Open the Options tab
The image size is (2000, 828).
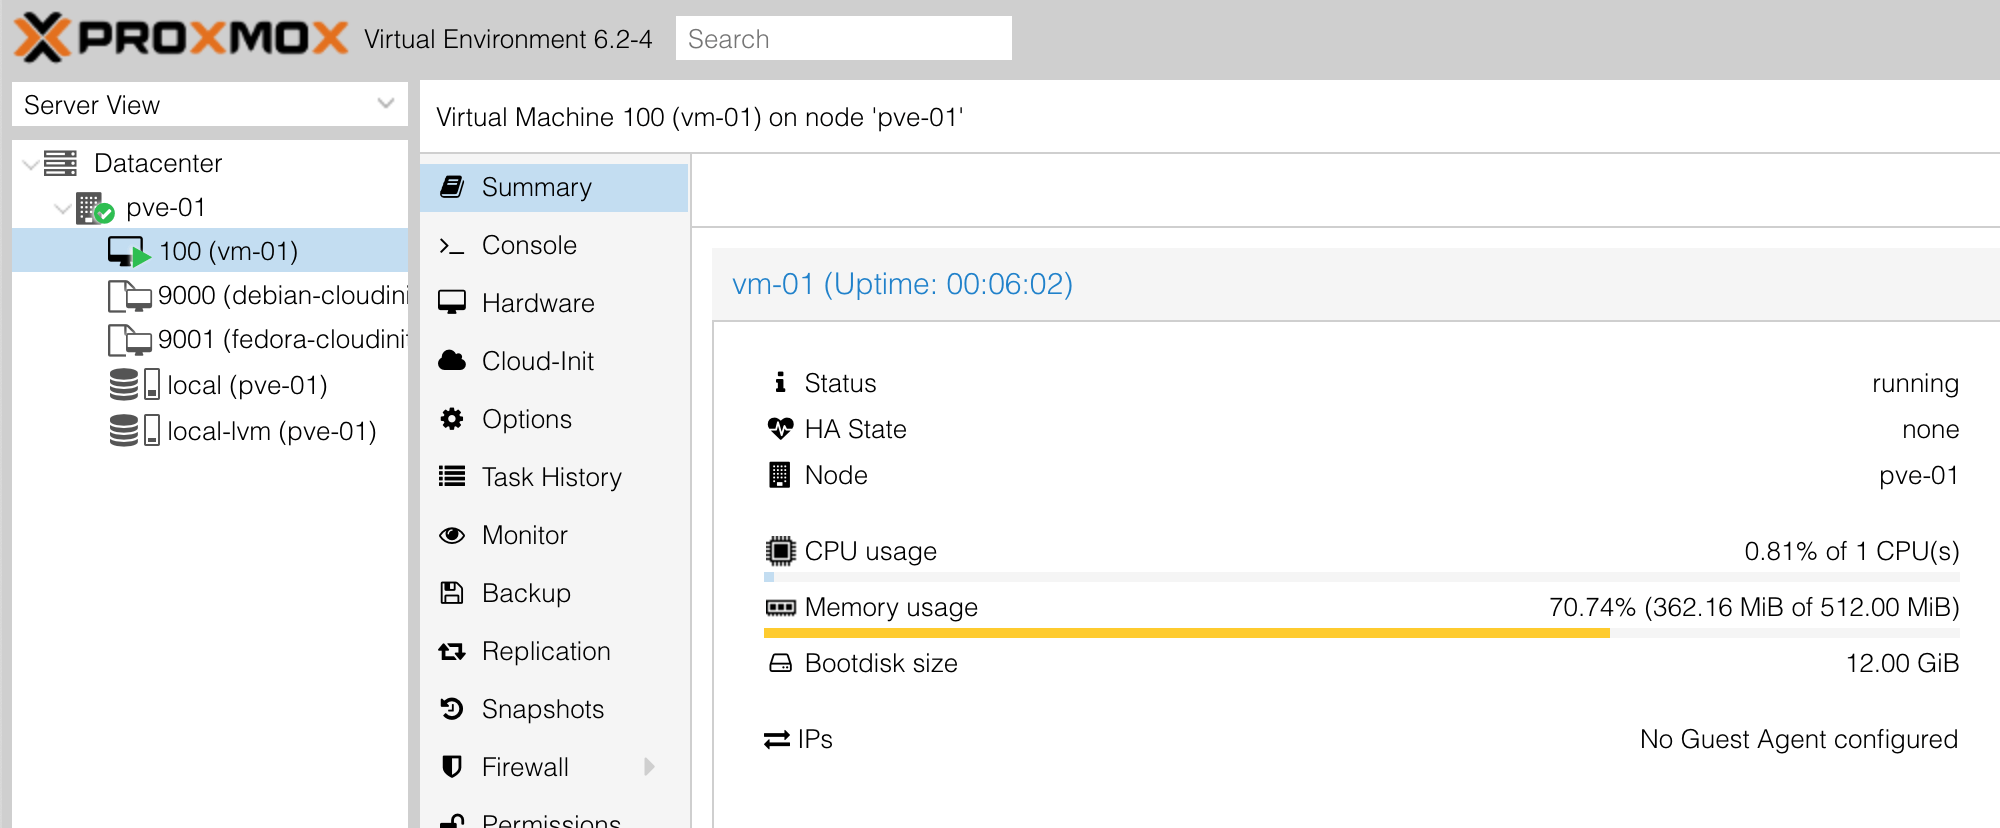pos(554,419)
